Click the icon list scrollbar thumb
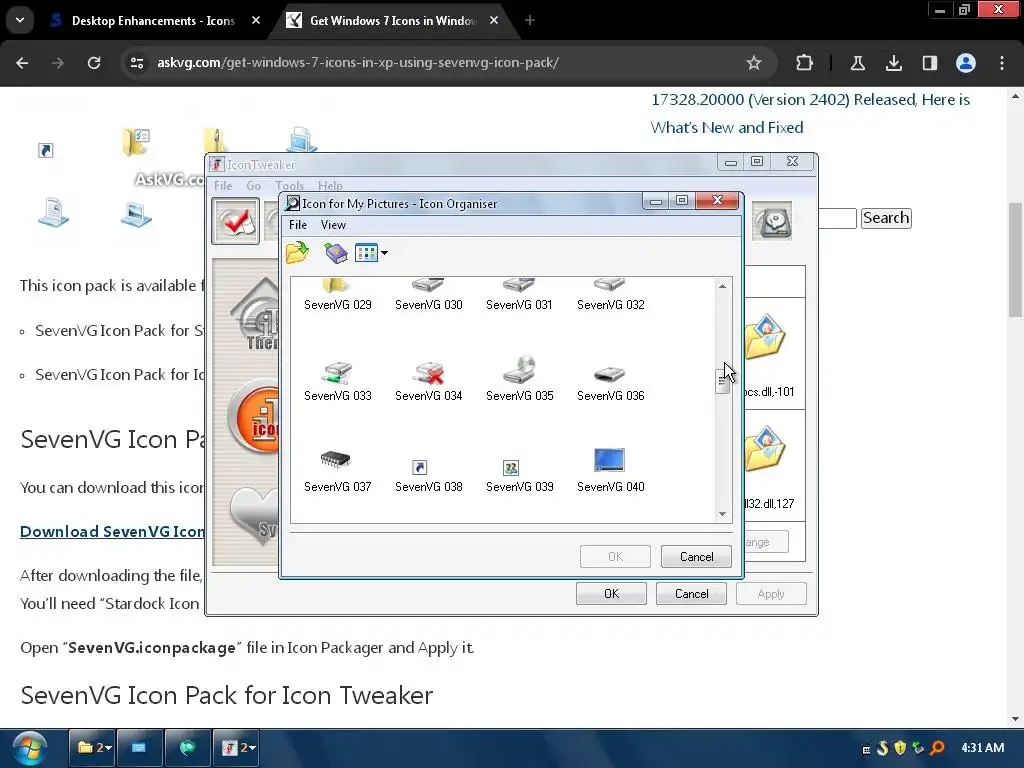Screen dimensions: 1024x768 pos(722,382)
